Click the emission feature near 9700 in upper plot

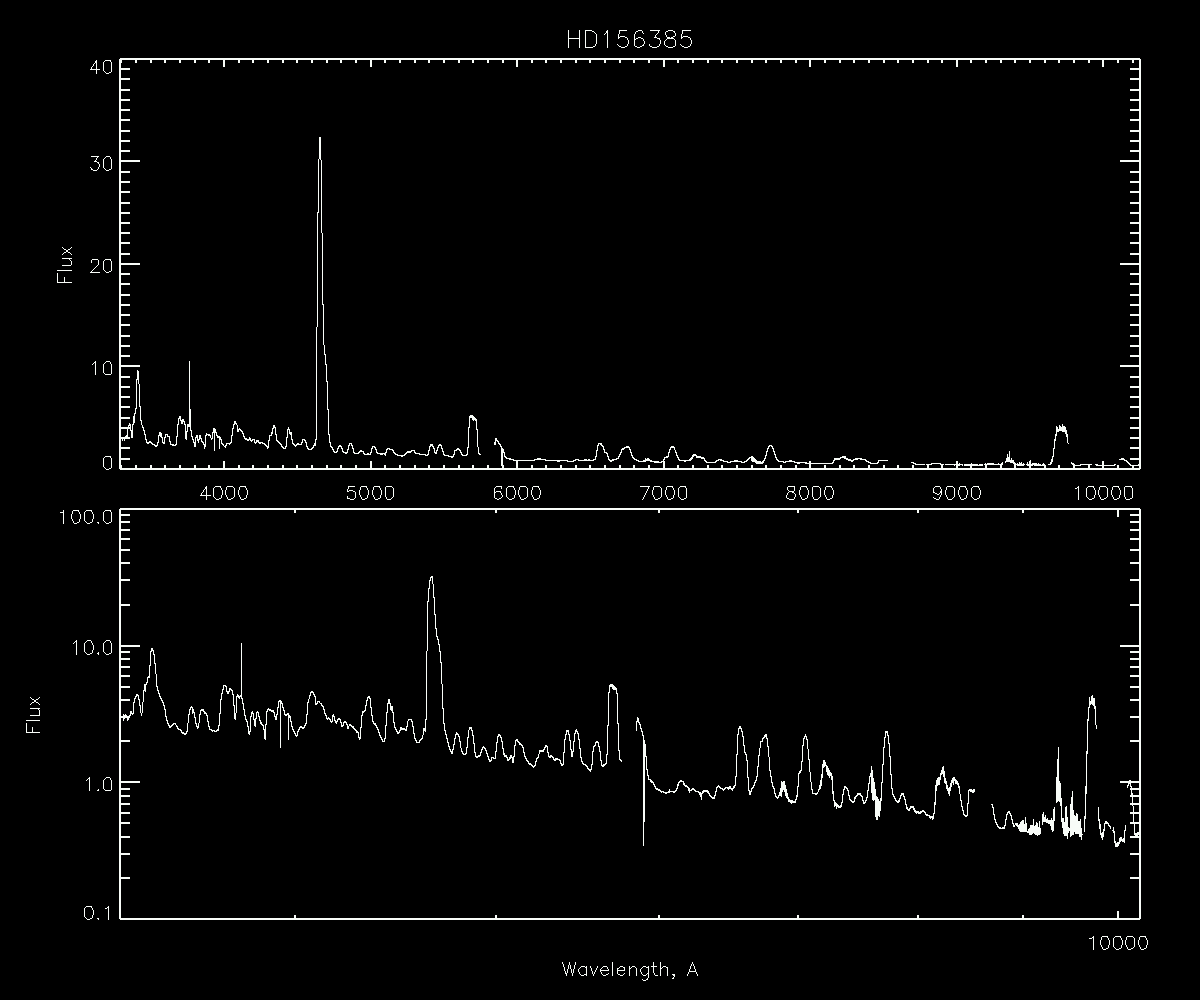[1061, 445]
